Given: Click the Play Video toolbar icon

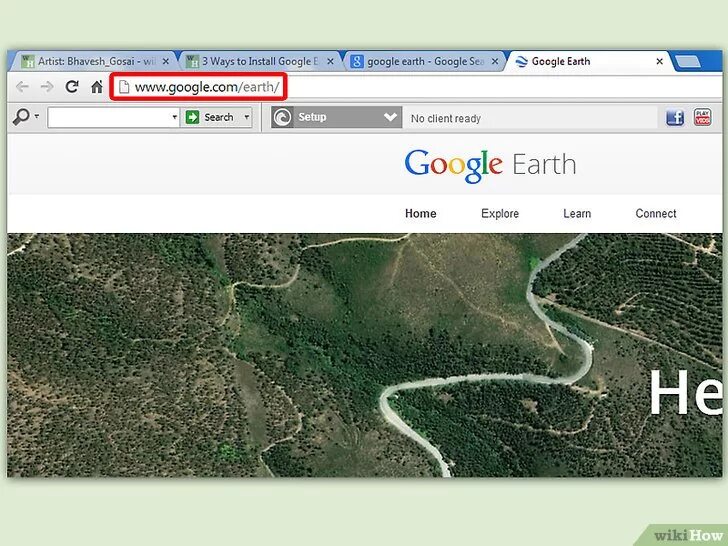Looking at the screenshot, I should point(702,117).
